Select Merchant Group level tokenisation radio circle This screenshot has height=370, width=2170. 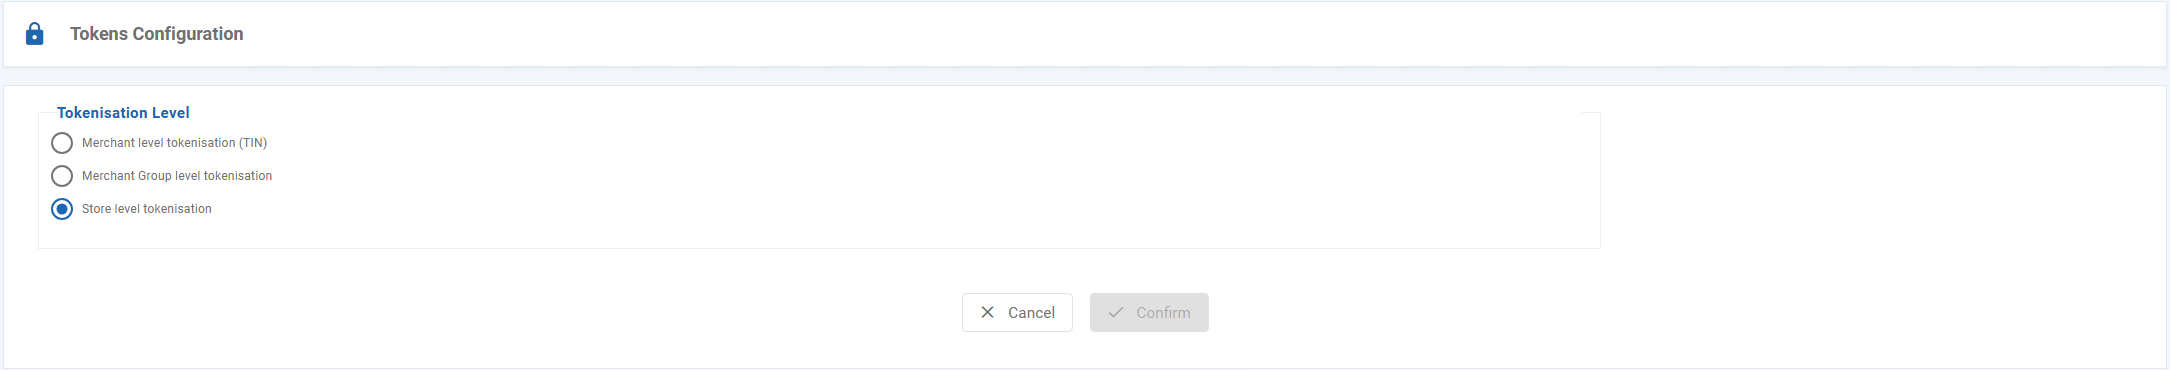pyautogui.click(x=62, y=176)
